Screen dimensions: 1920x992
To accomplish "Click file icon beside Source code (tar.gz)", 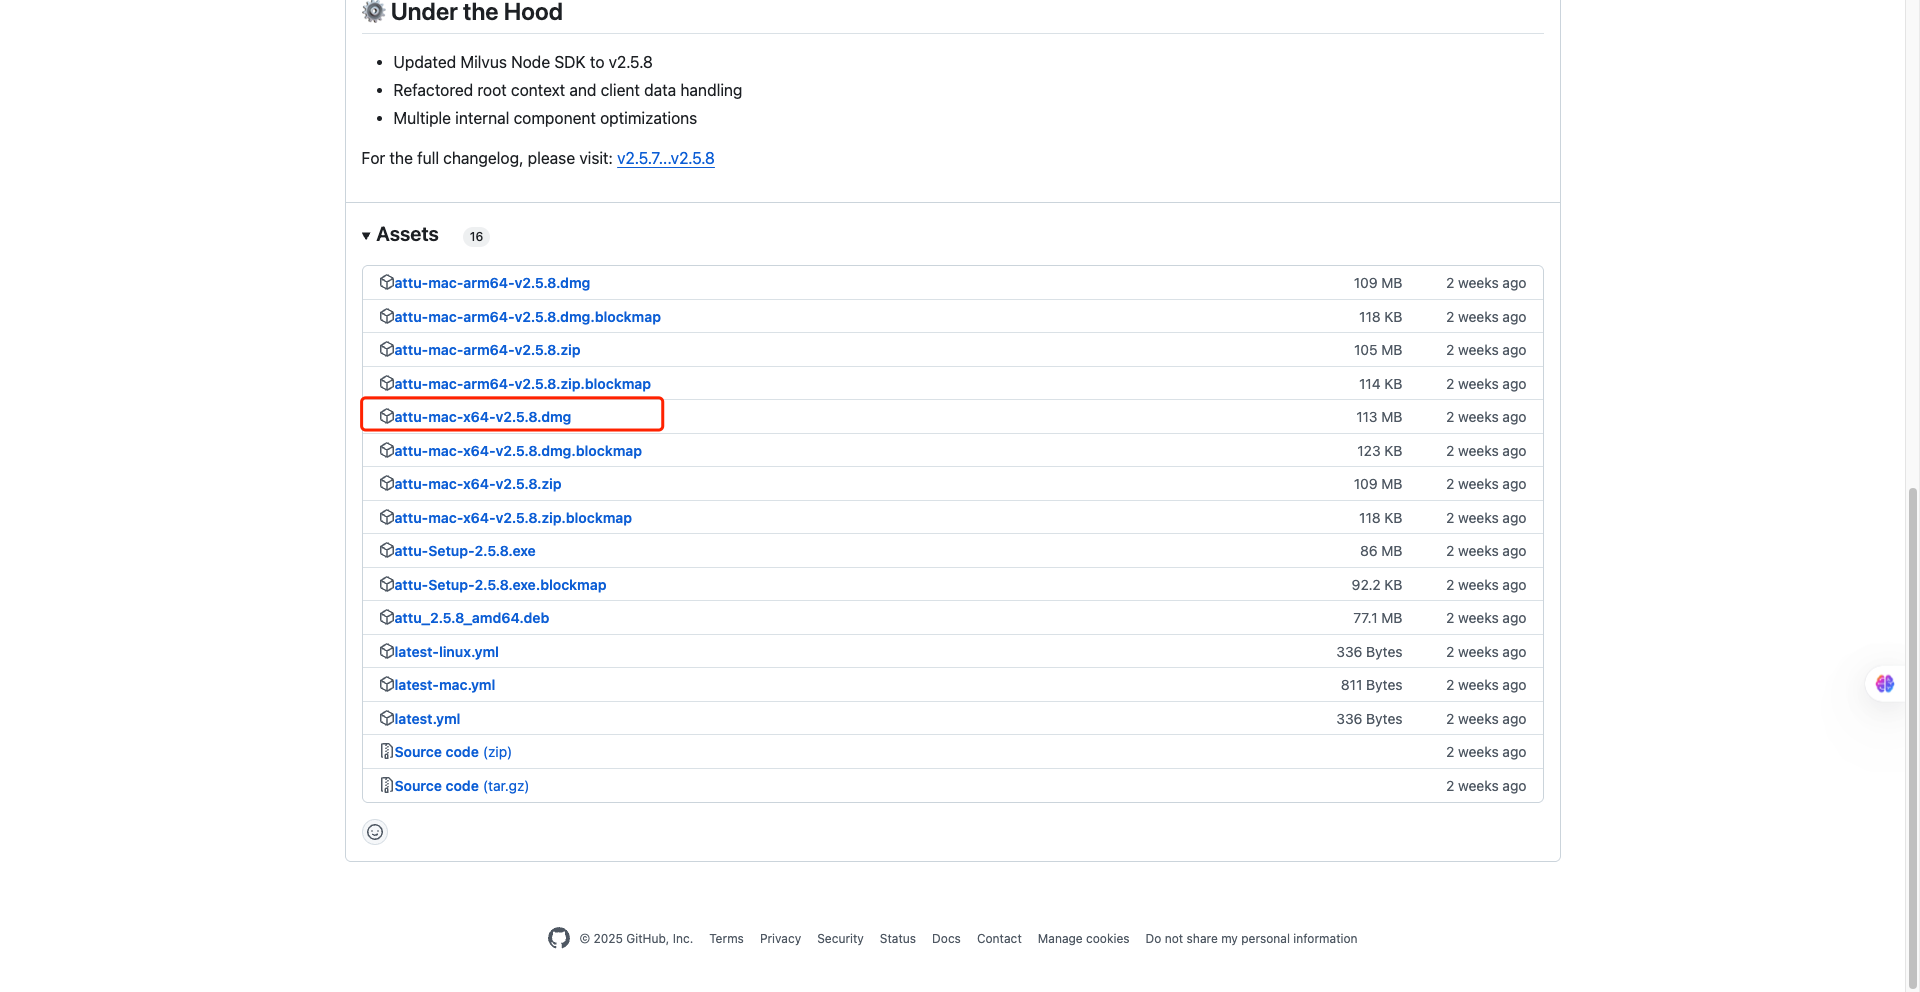I will (x=386, y=785).
